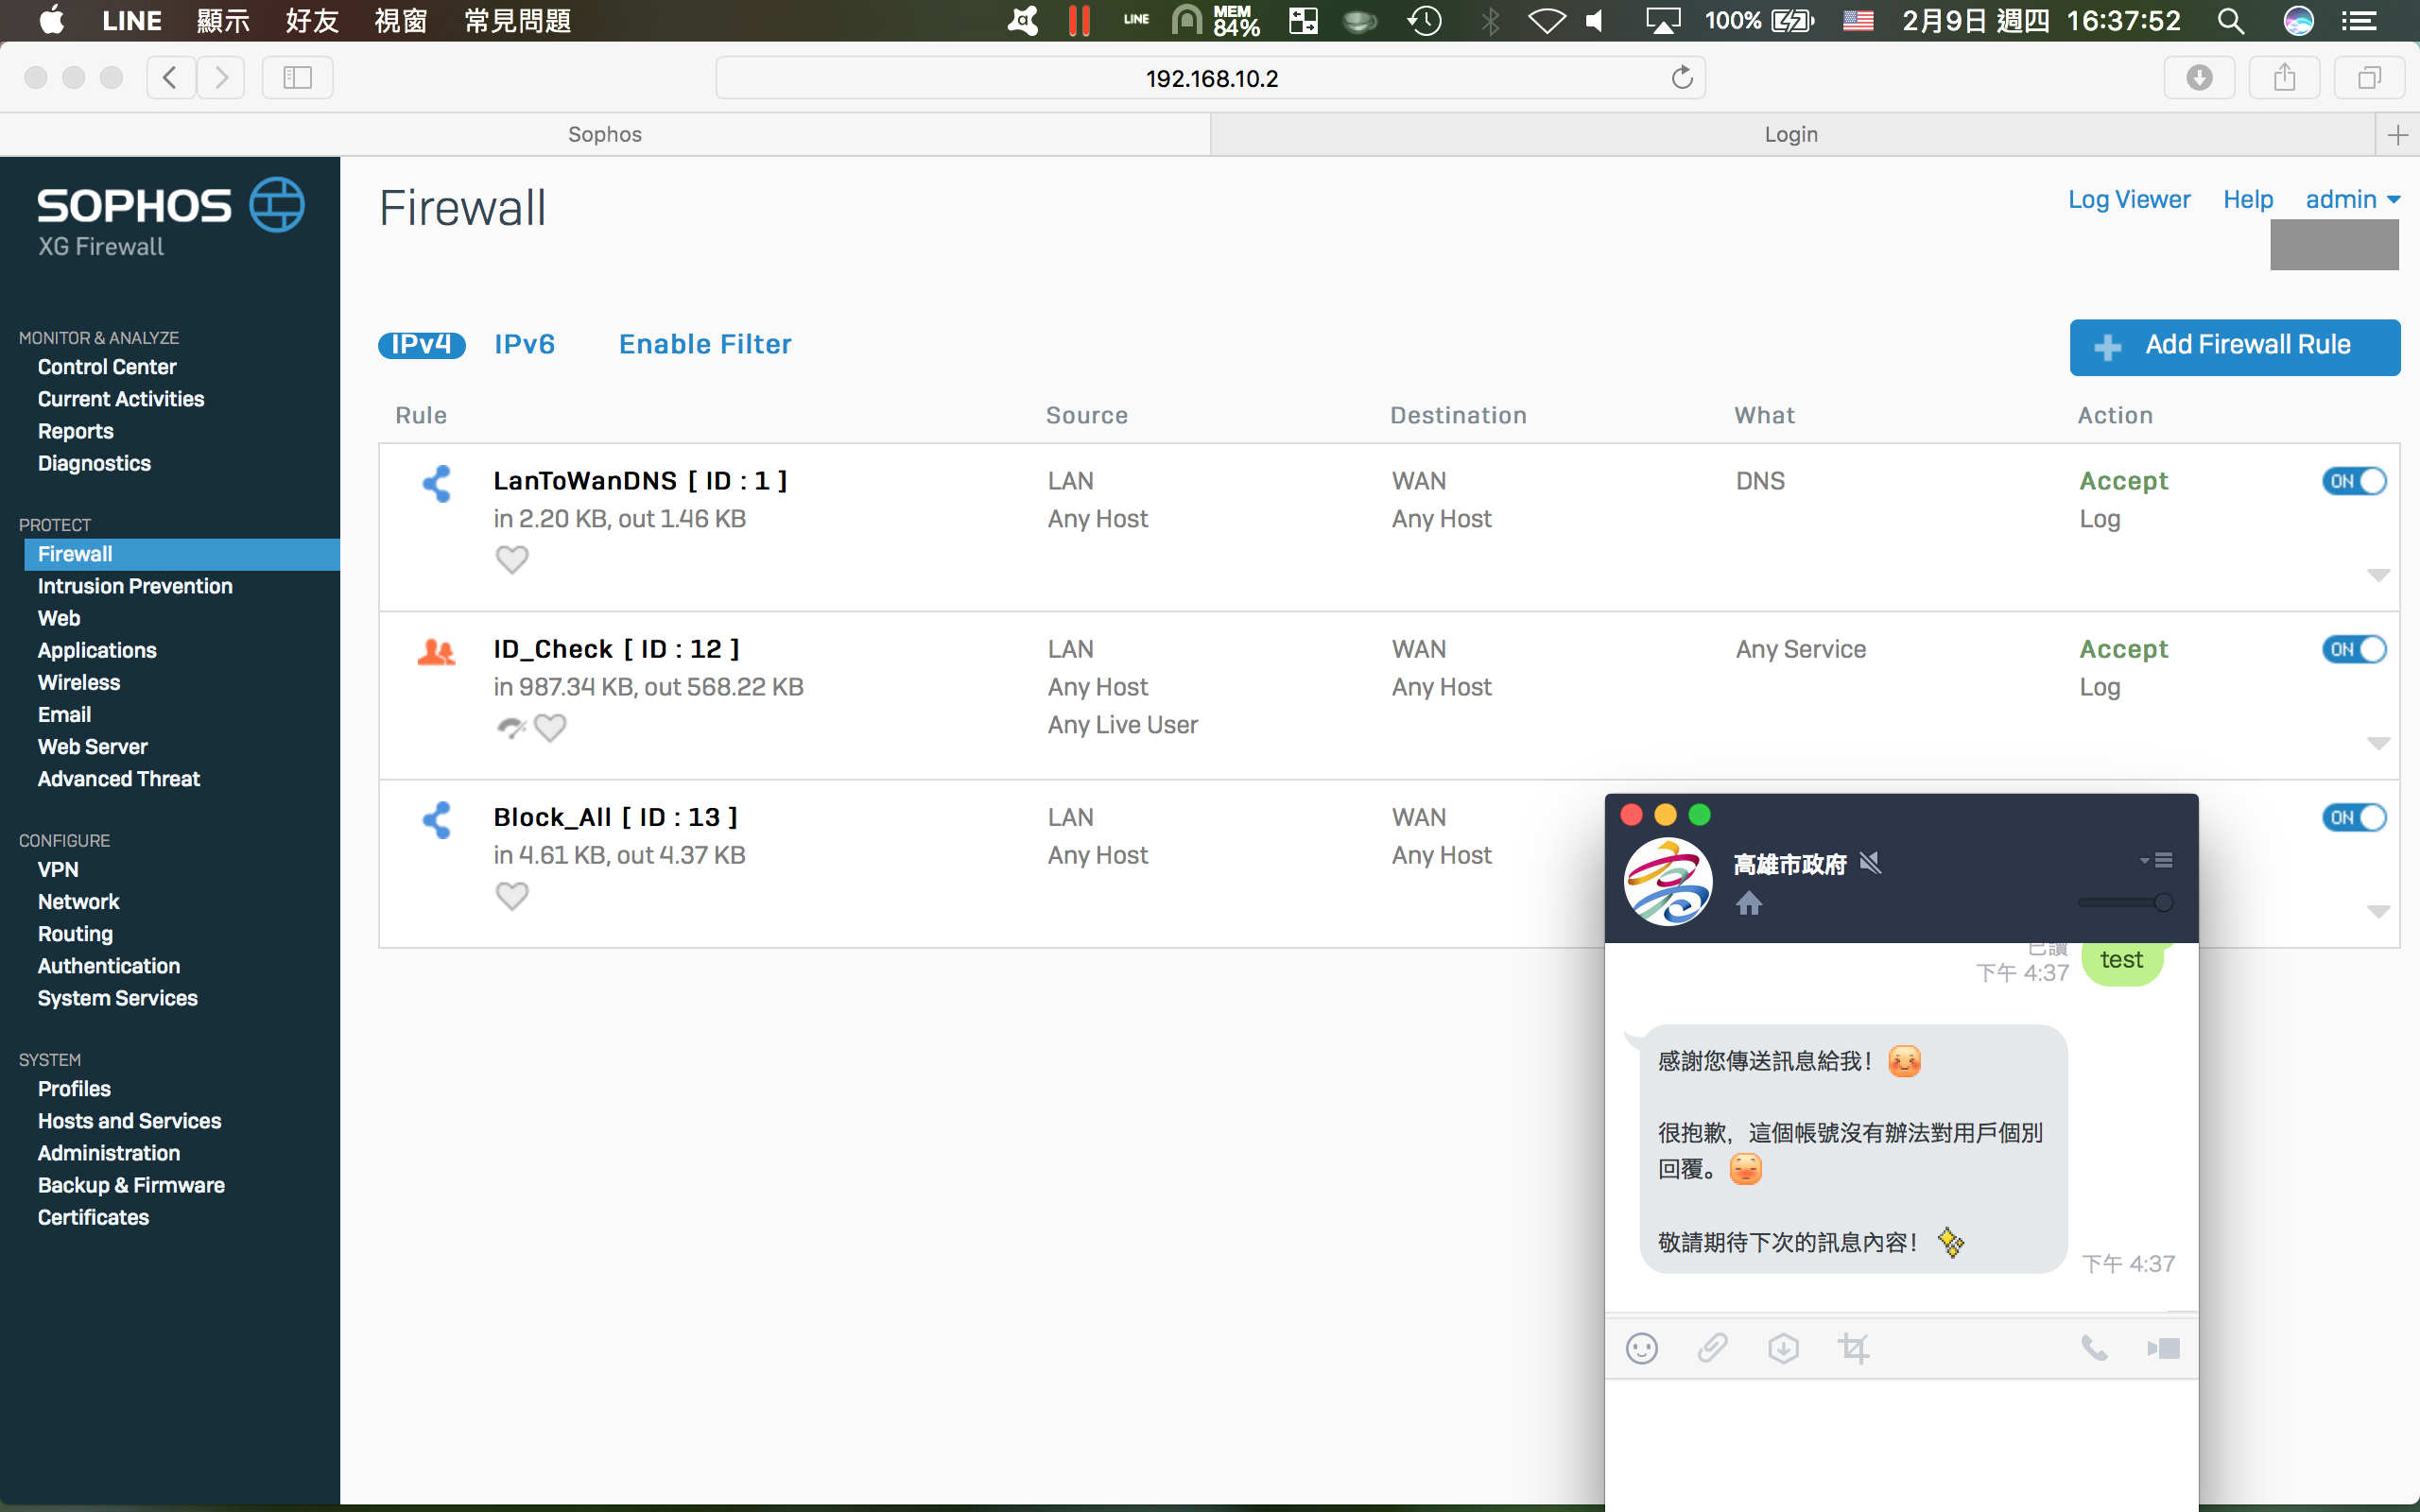
Task: Expand ID_Check rule dropdown arrow
Action: click(x=2378, y=743)
